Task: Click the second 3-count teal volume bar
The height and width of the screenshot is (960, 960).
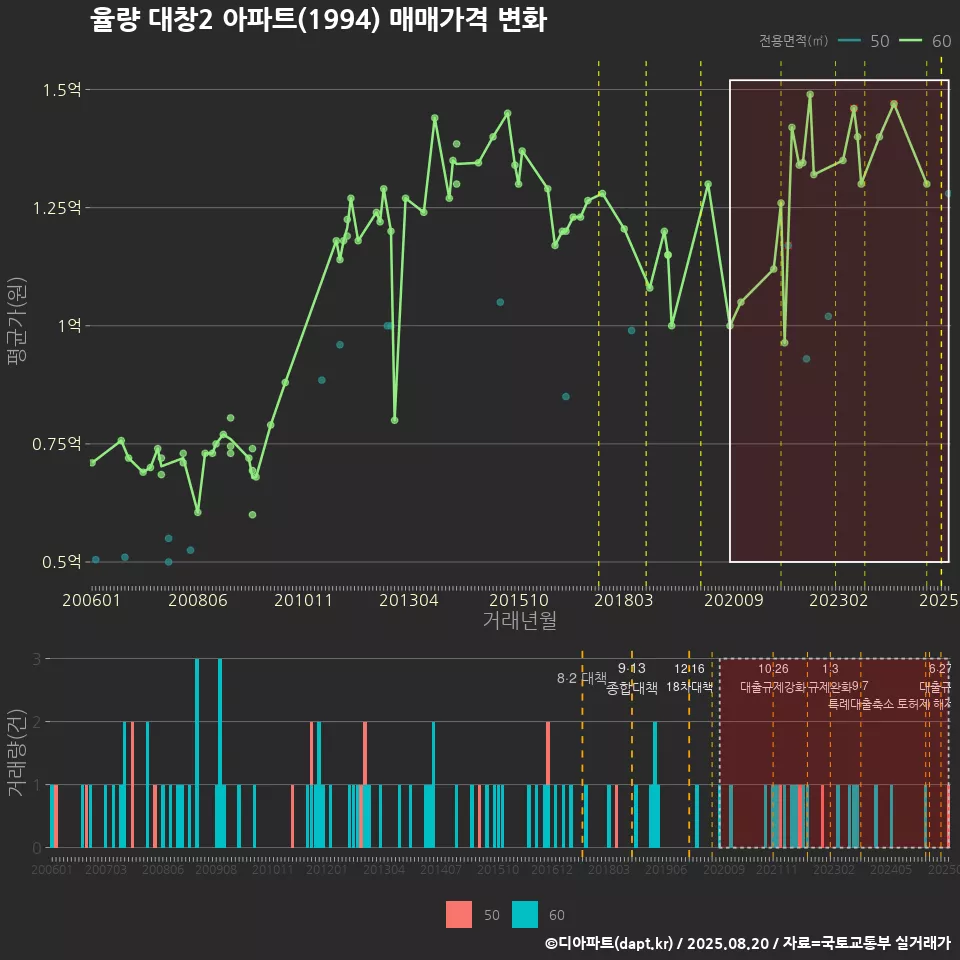Action: point(220,753)
